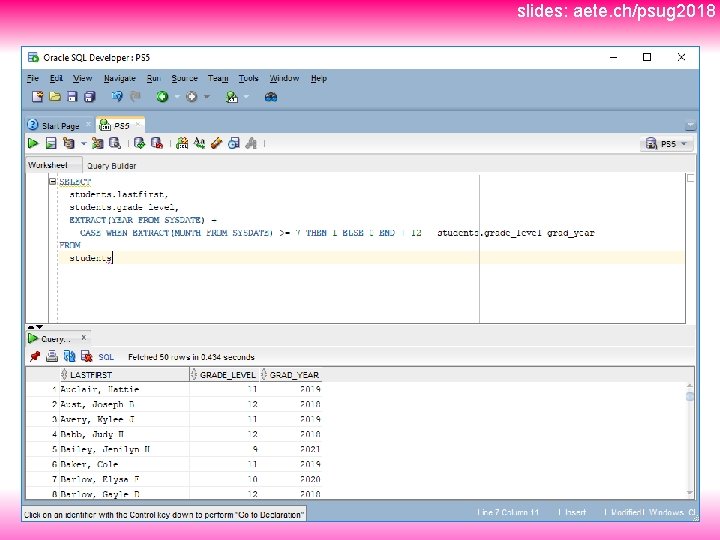
Task: Click the SQL link in results toolbar
Action: (x=106, y=357)
